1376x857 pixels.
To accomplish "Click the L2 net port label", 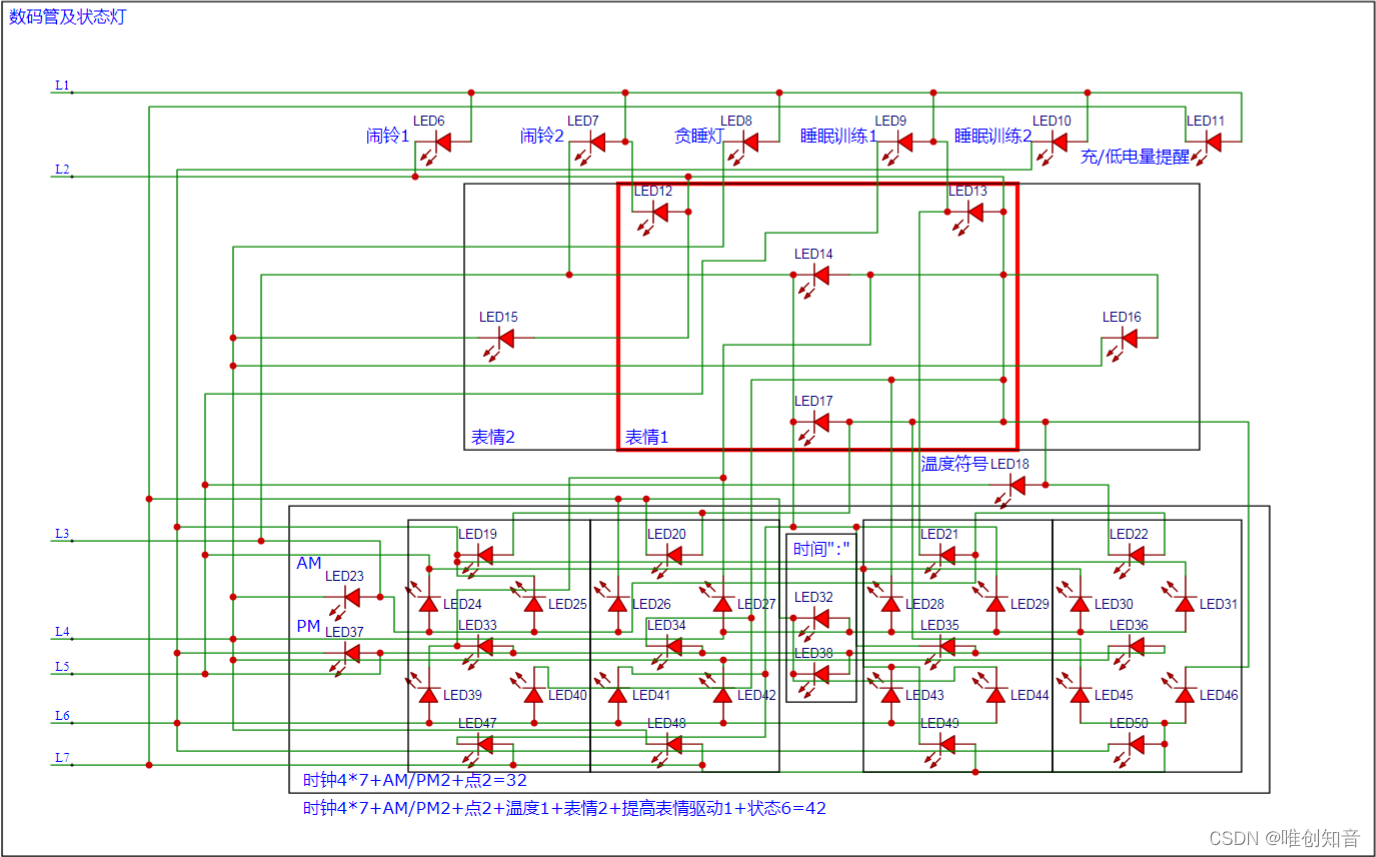I will pyautogui.click(x=62, y=169).
